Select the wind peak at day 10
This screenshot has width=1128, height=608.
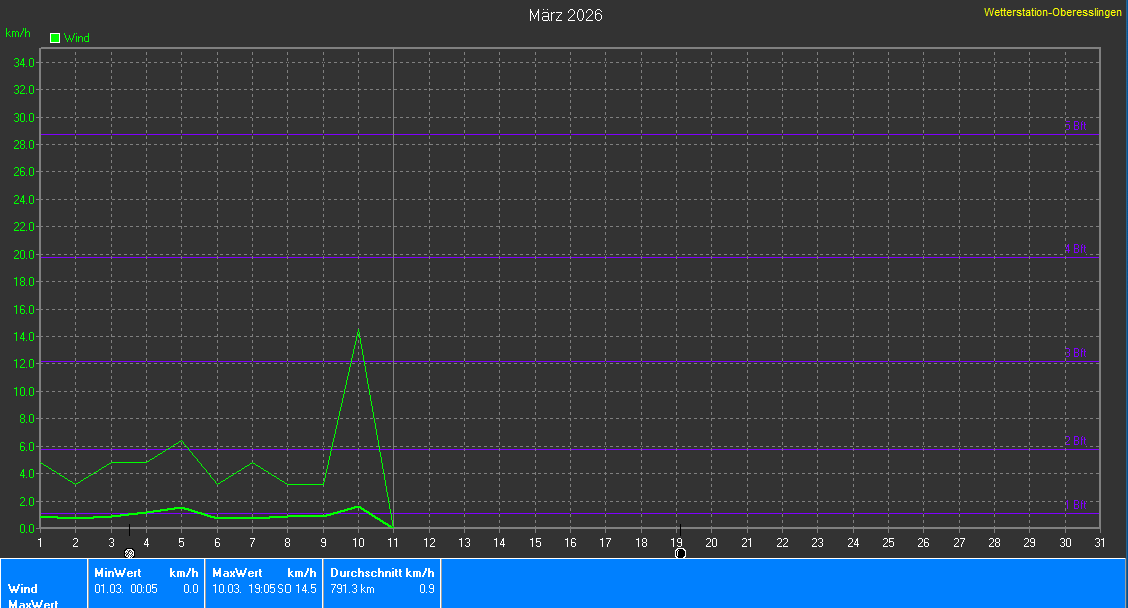tap(358, 331)
